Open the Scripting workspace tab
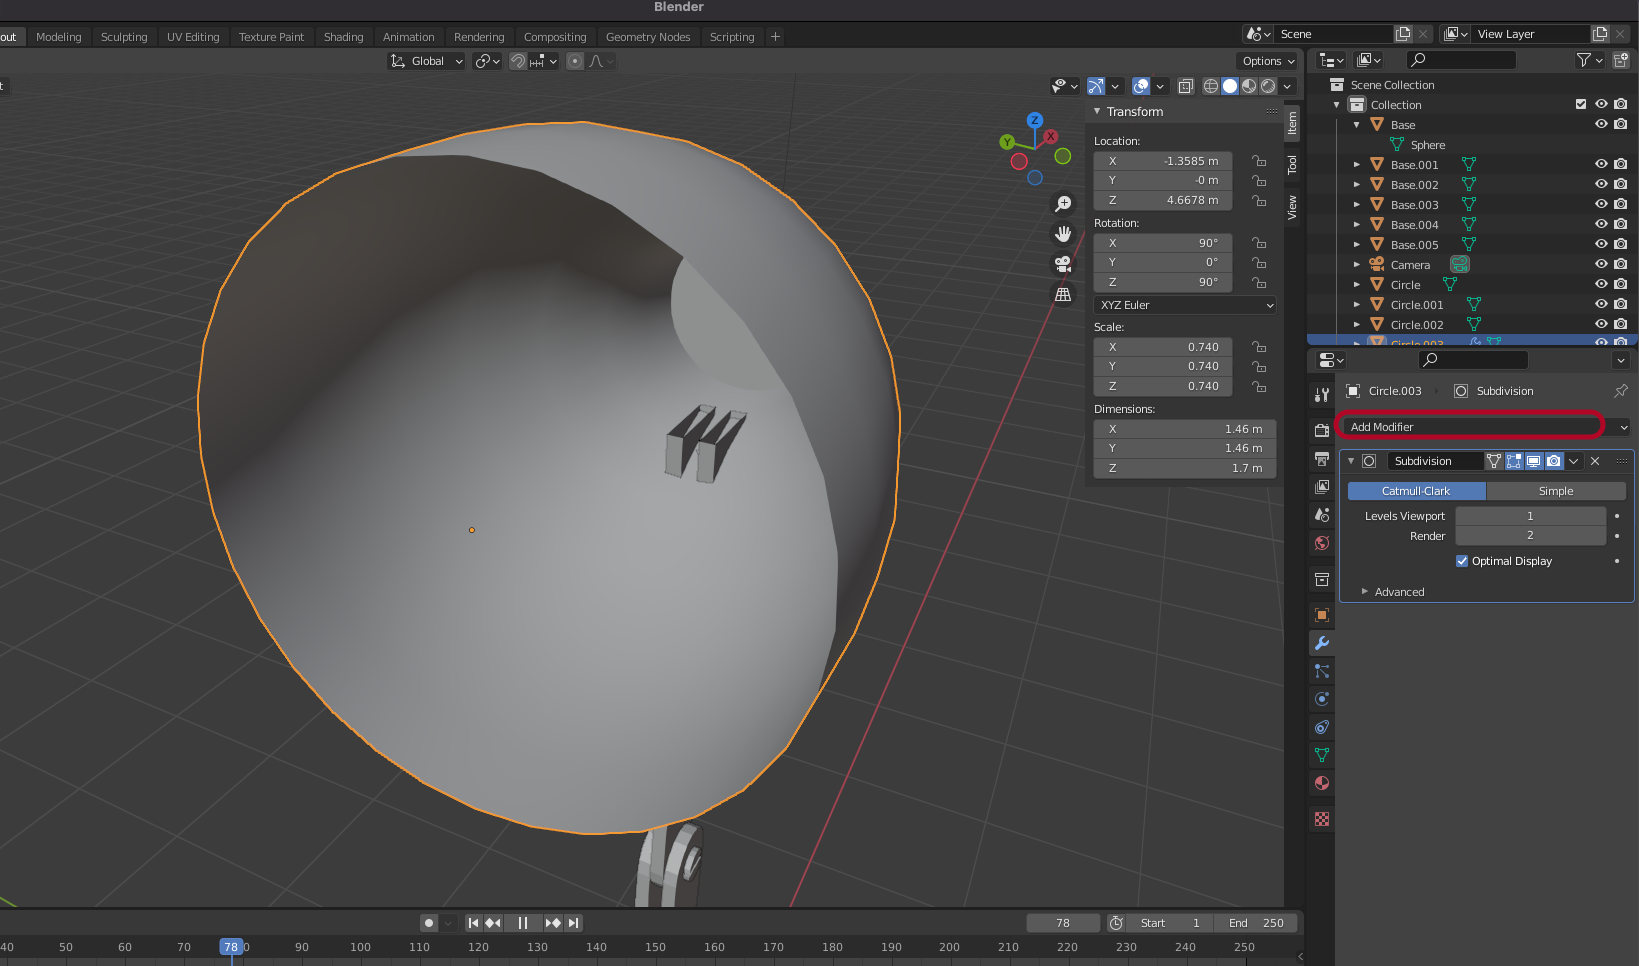Viewport: 1639px width, 966px height. (732, 37)
